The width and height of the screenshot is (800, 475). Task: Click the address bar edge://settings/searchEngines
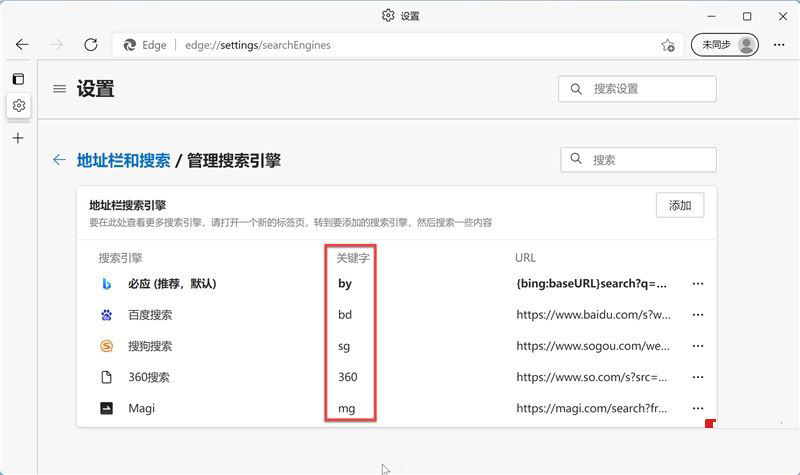[258, 45]
